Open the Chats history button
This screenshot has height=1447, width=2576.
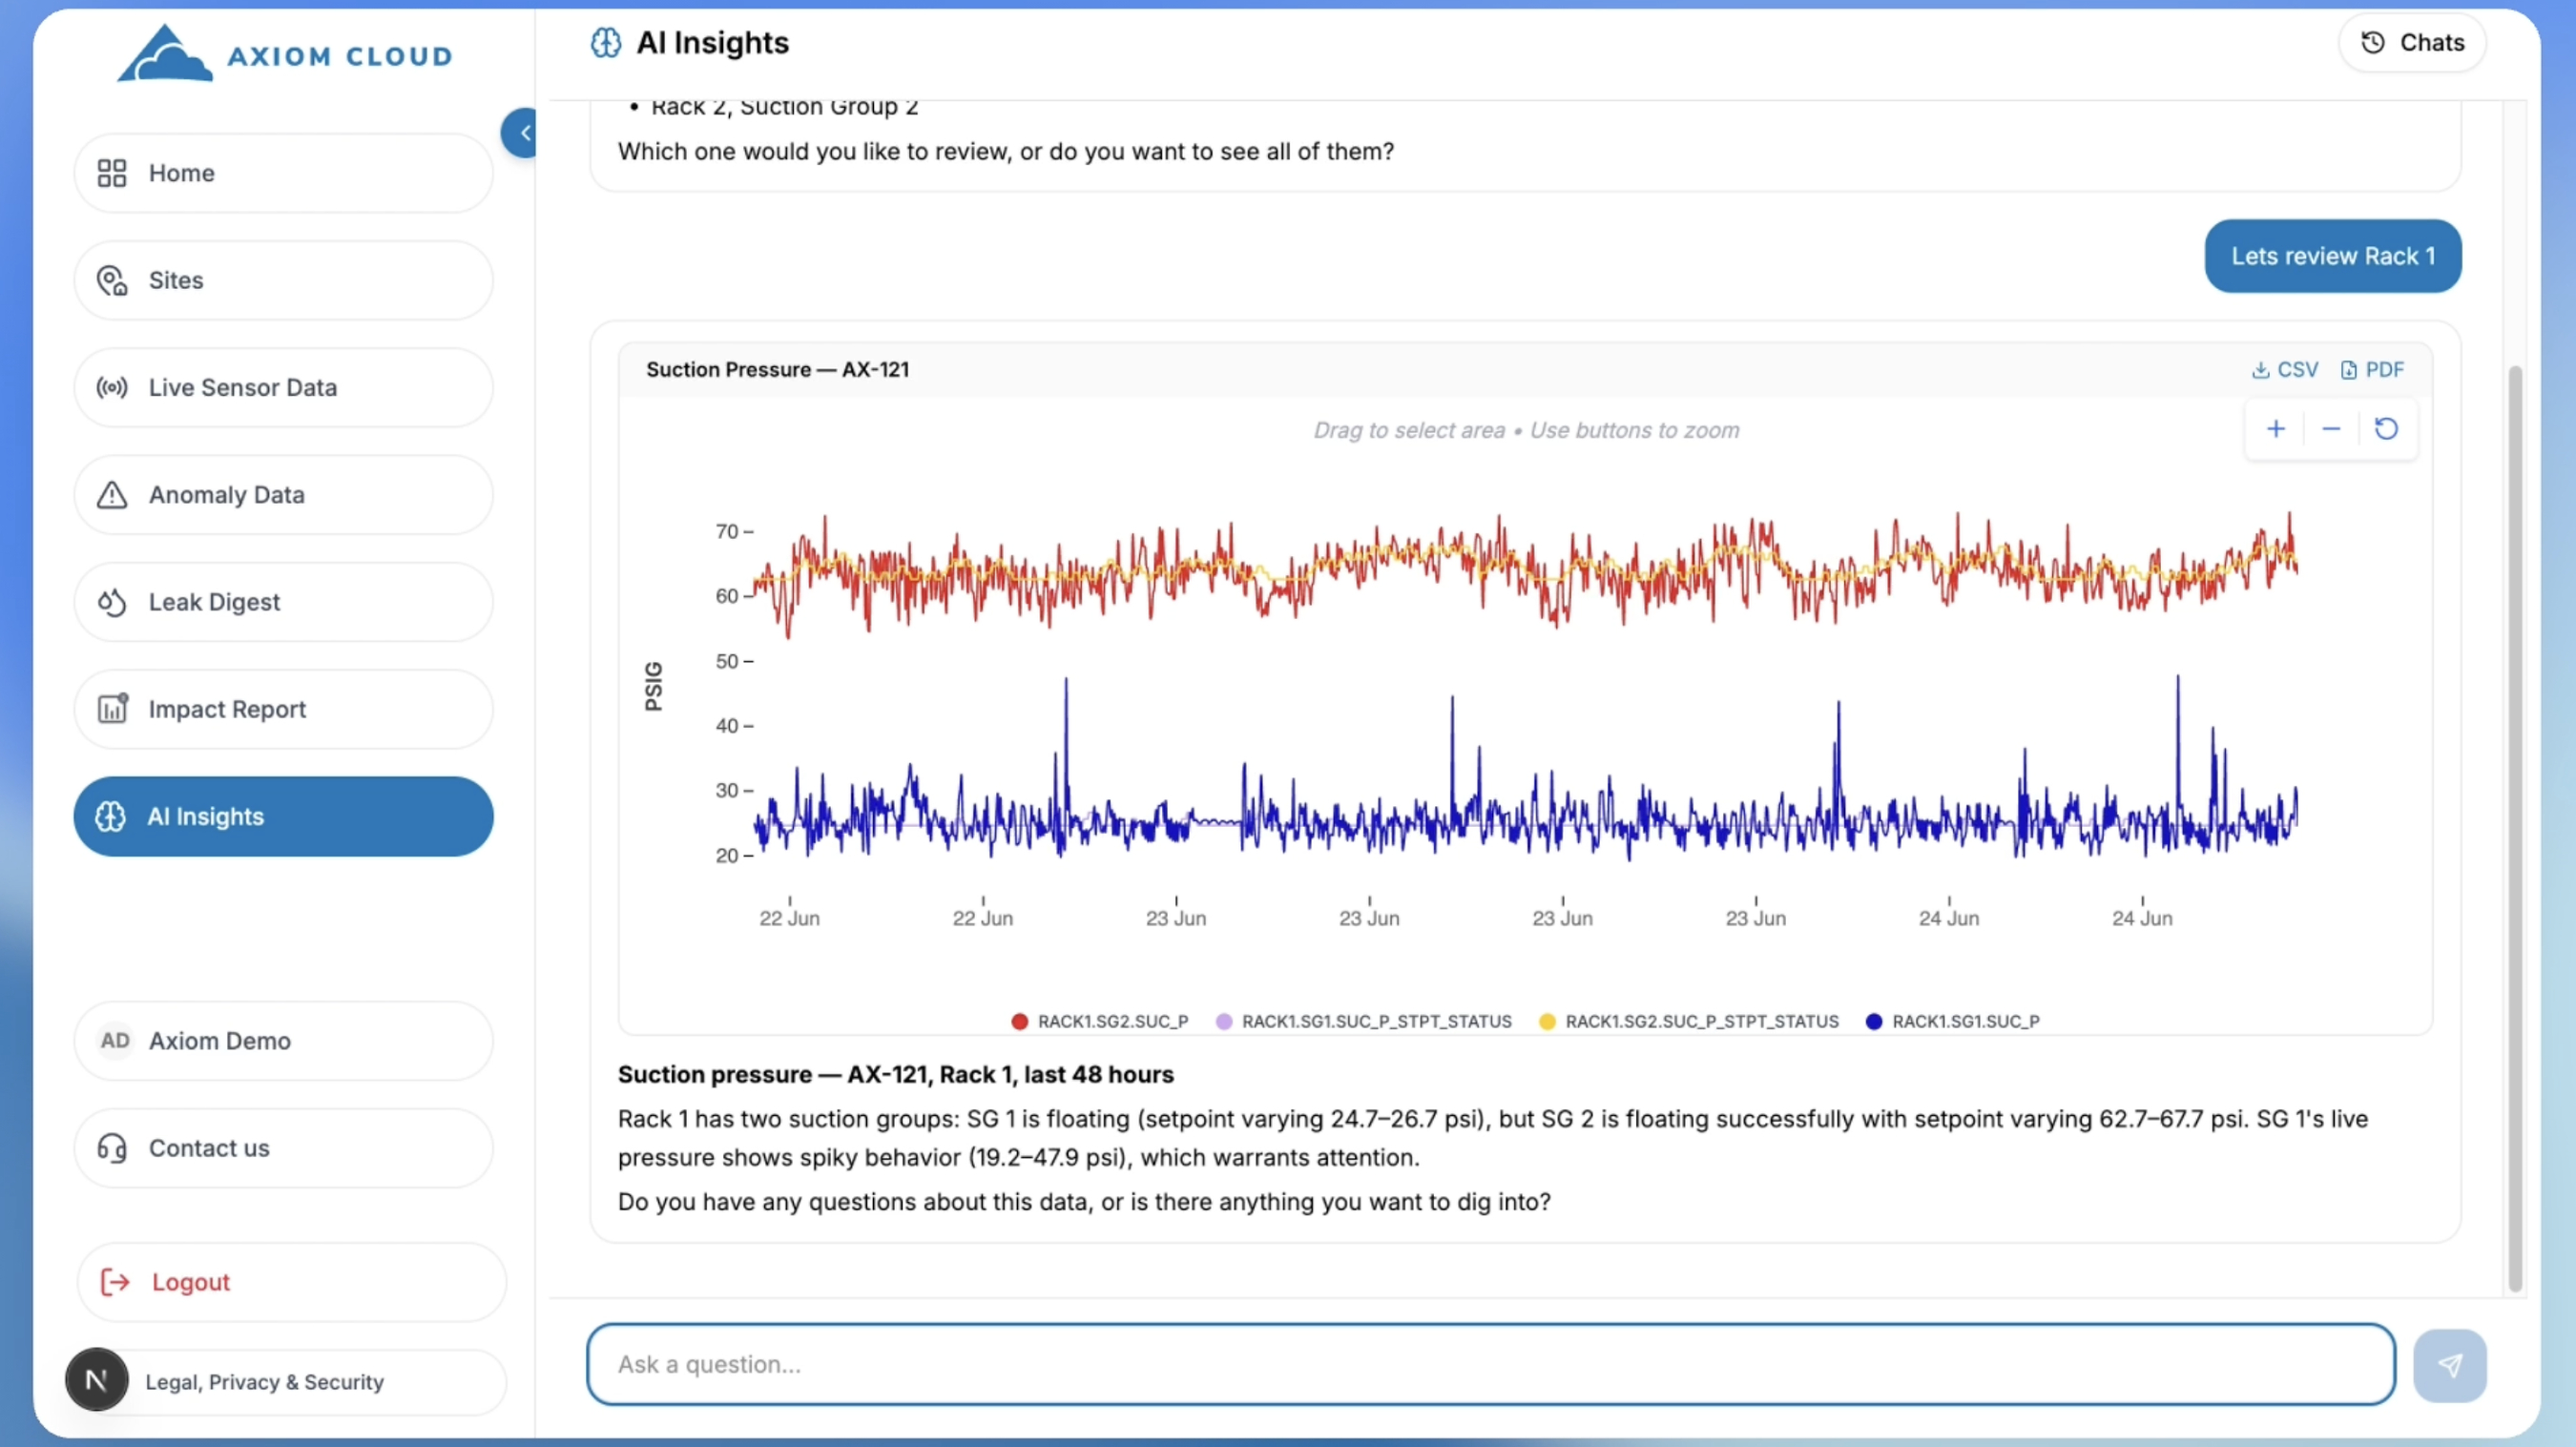point(2412,43)
